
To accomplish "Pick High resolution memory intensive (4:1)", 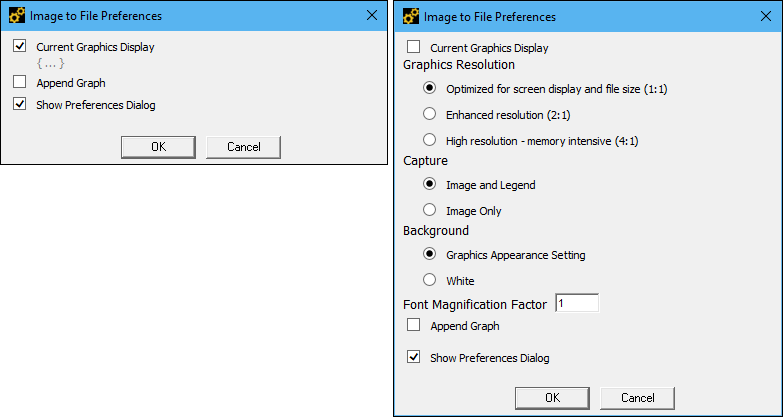I will coord(430,140).
